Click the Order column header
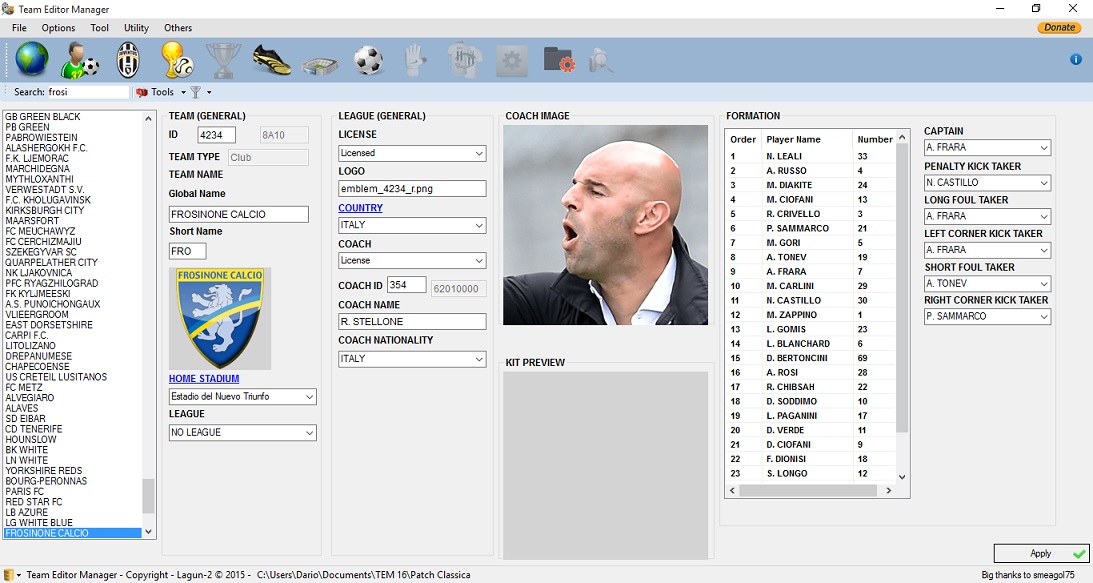Screen dimensions: 1093x583 click(742, 139)
